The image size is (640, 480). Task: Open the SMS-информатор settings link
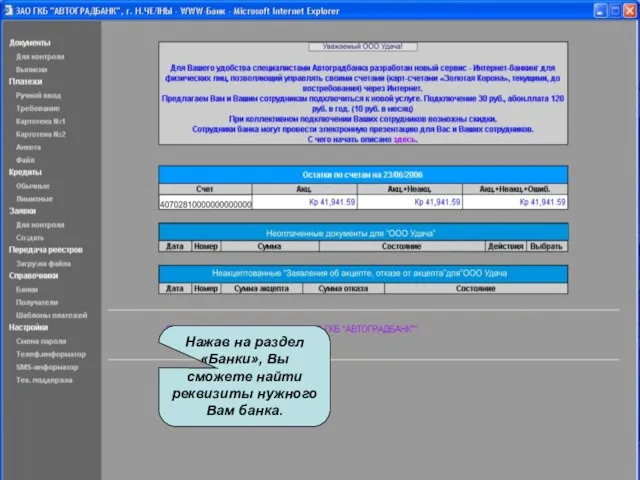point(47,367)
